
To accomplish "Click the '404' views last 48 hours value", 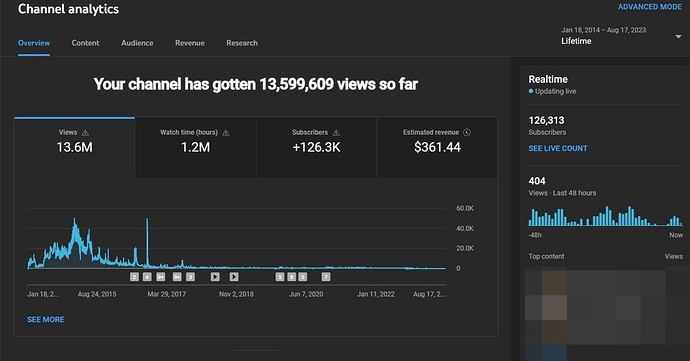I will [x=537, y=181].
